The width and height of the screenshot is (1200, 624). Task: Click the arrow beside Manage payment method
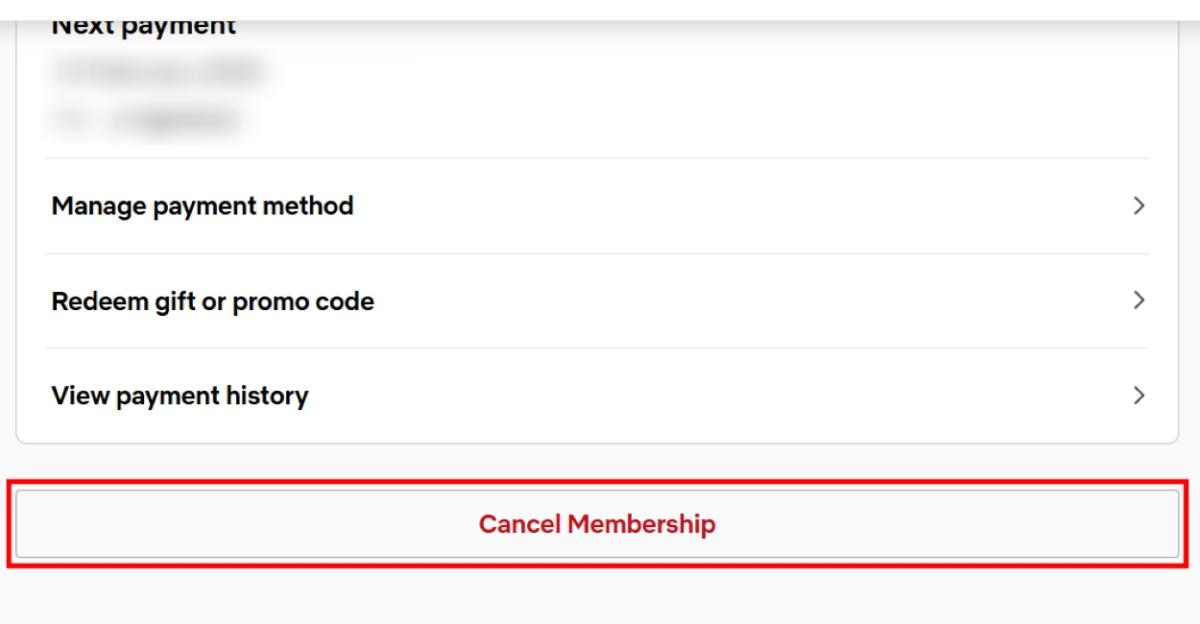coord(1138,206)
